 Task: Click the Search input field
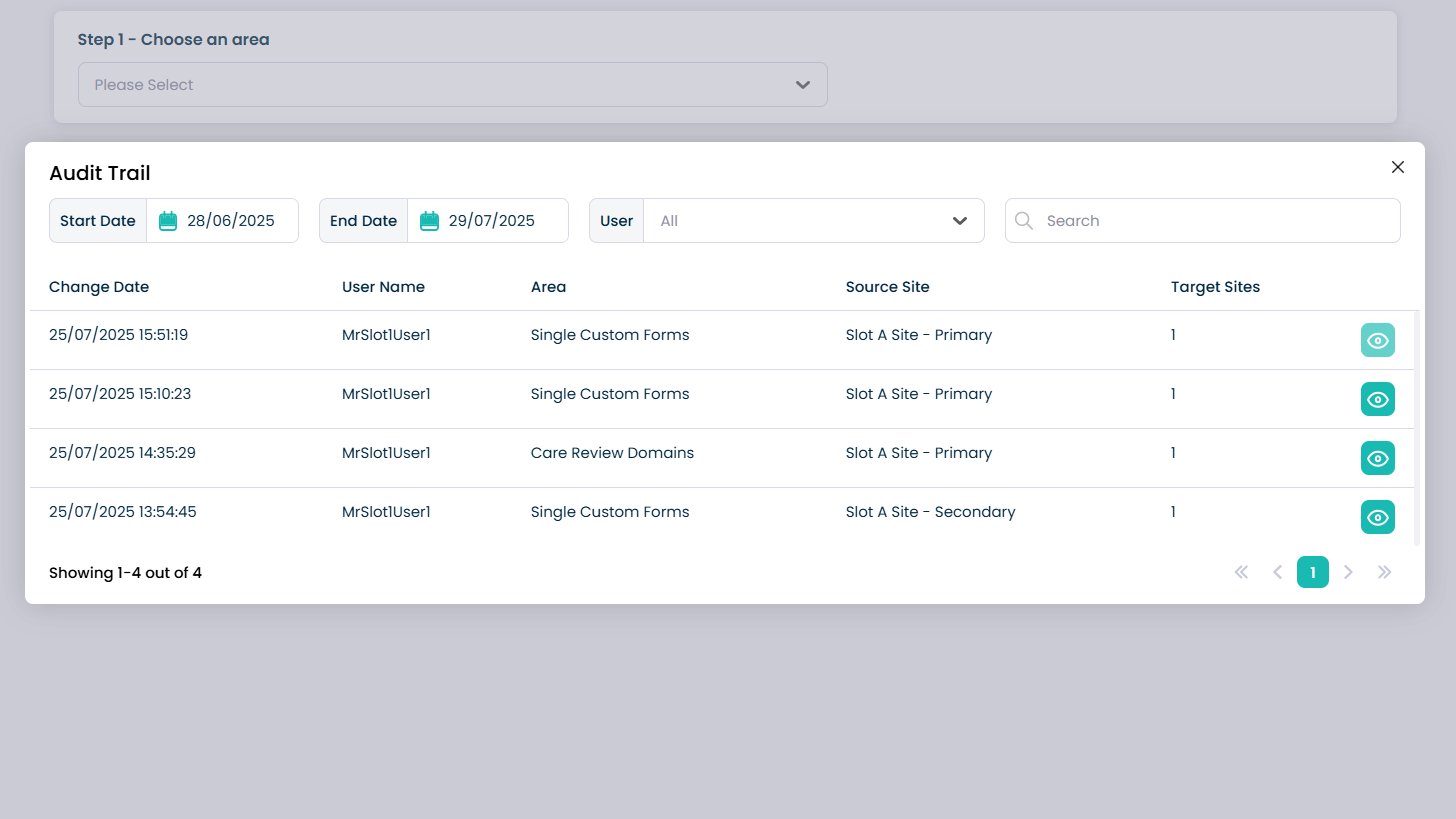pos(1215,221)
